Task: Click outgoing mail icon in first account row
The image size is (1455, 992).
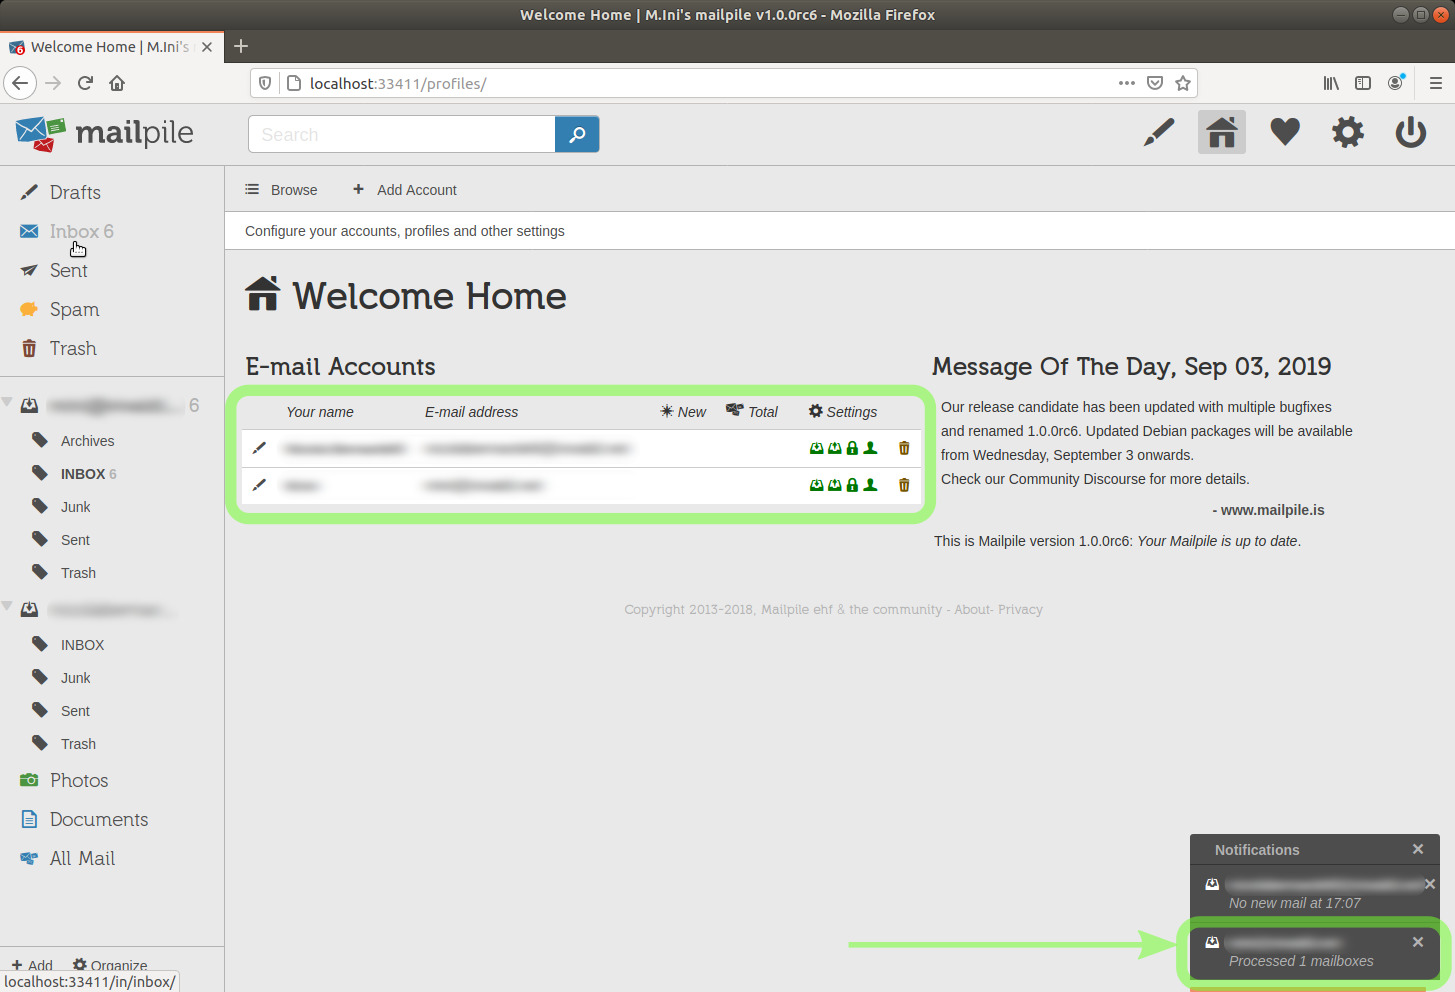Action: pyautogui.click(x=834, y=448)
